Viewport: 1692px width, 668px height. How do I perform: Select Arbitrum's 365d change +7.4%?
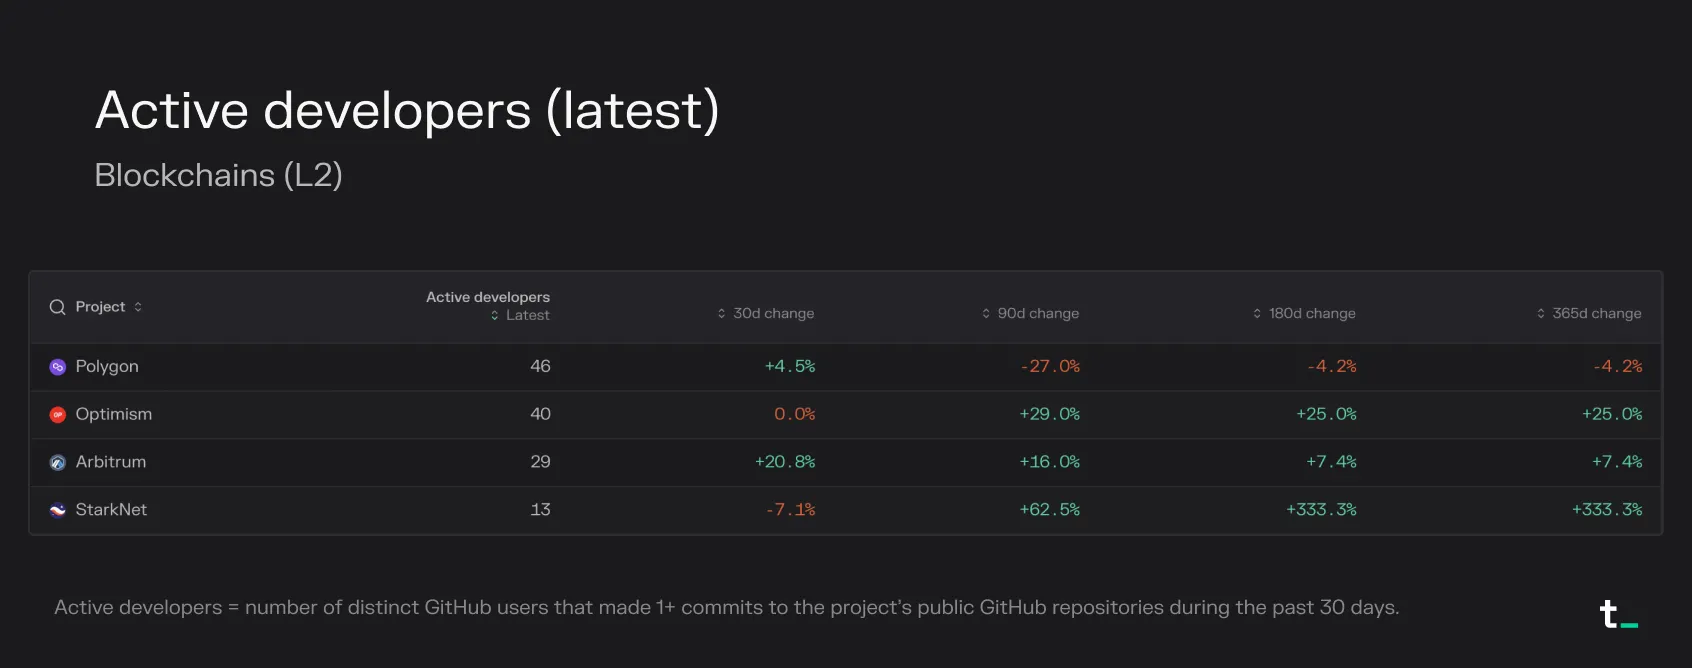click(1617, 462)
